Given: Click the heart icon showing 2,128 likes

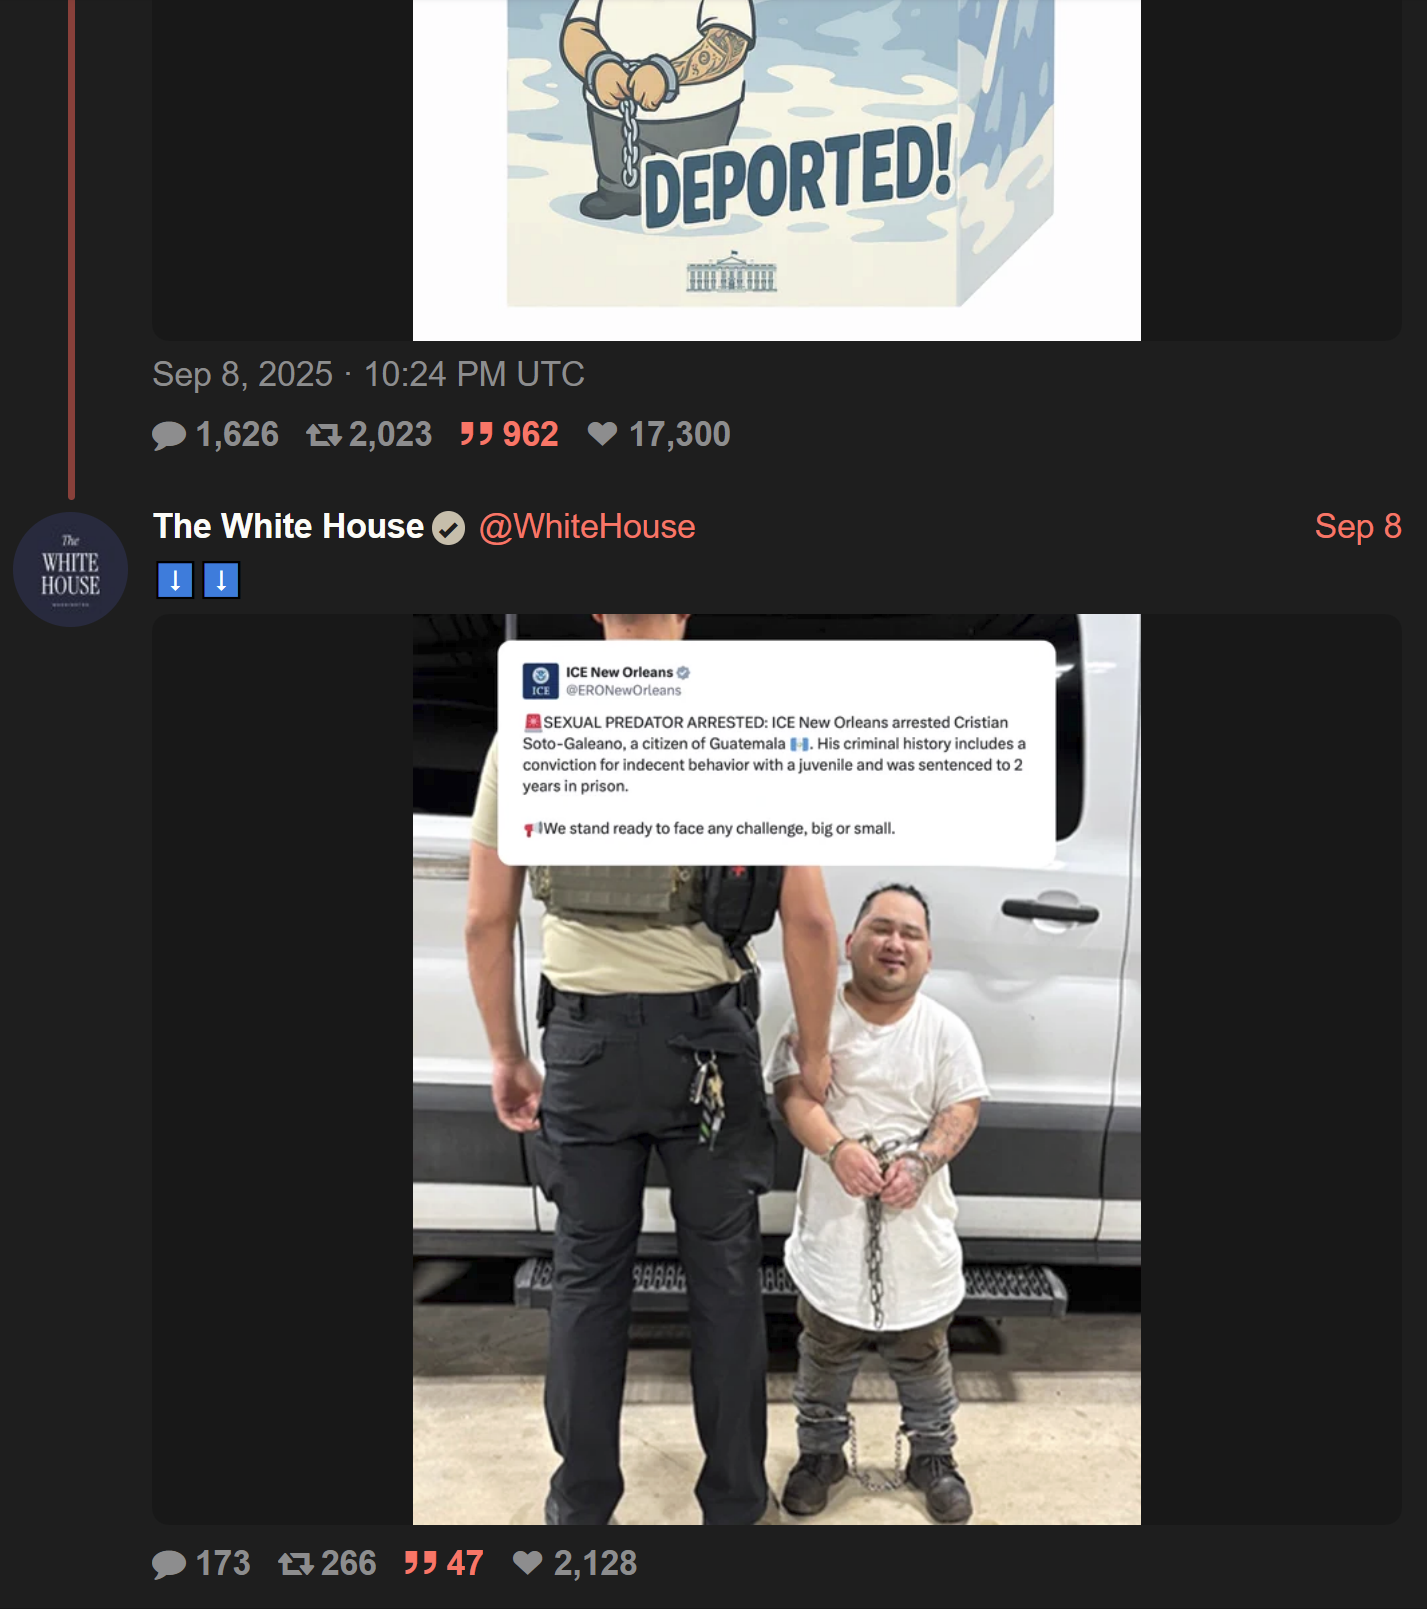Looking at the screenshot, I should point(527,1563).
